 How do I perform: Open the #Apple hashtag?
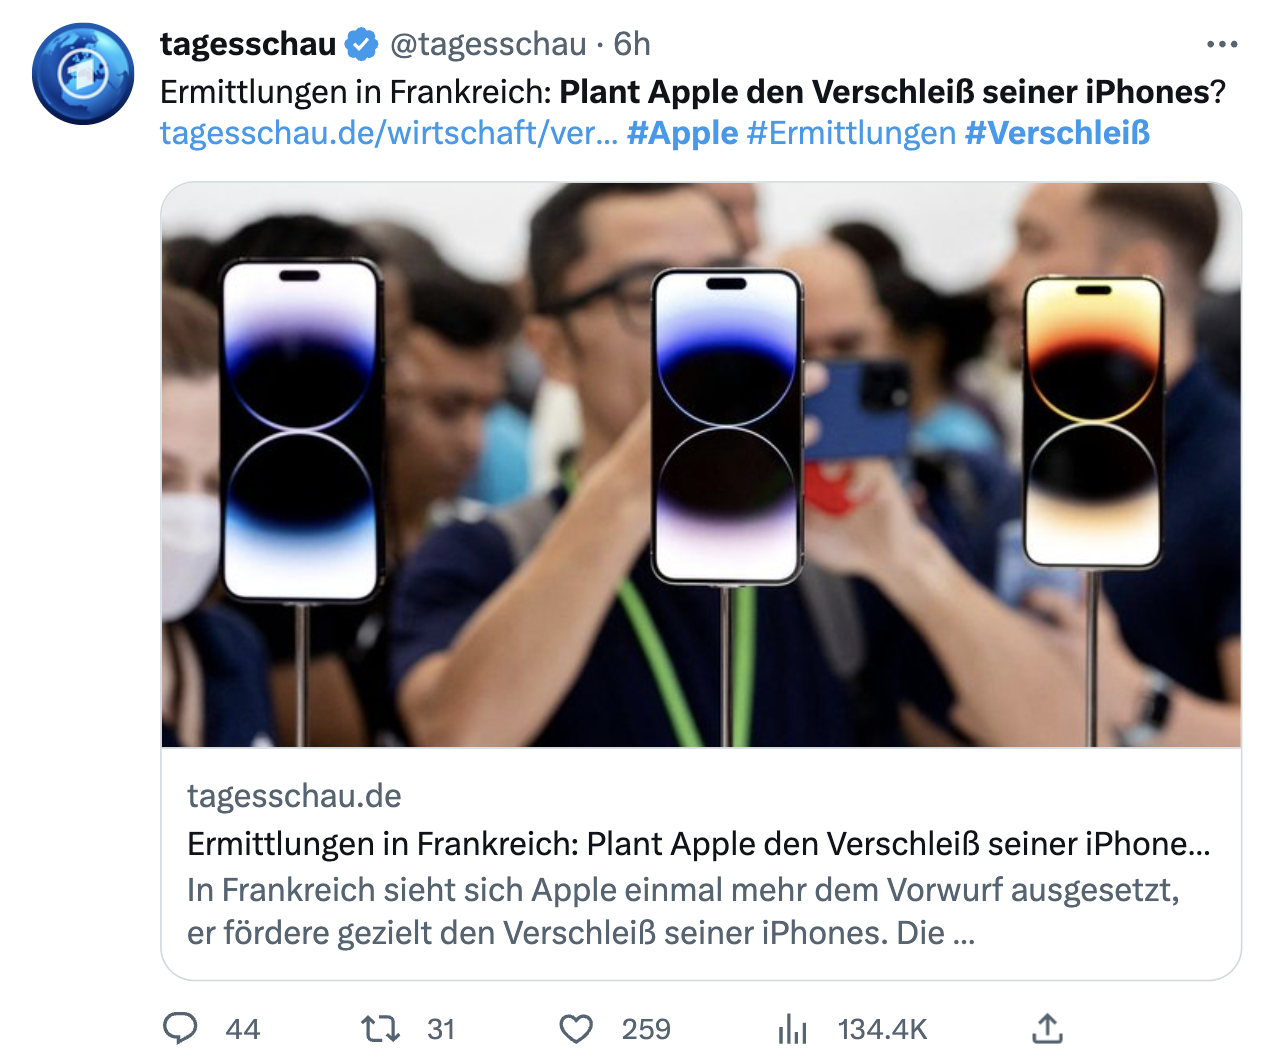pos(683,133)
